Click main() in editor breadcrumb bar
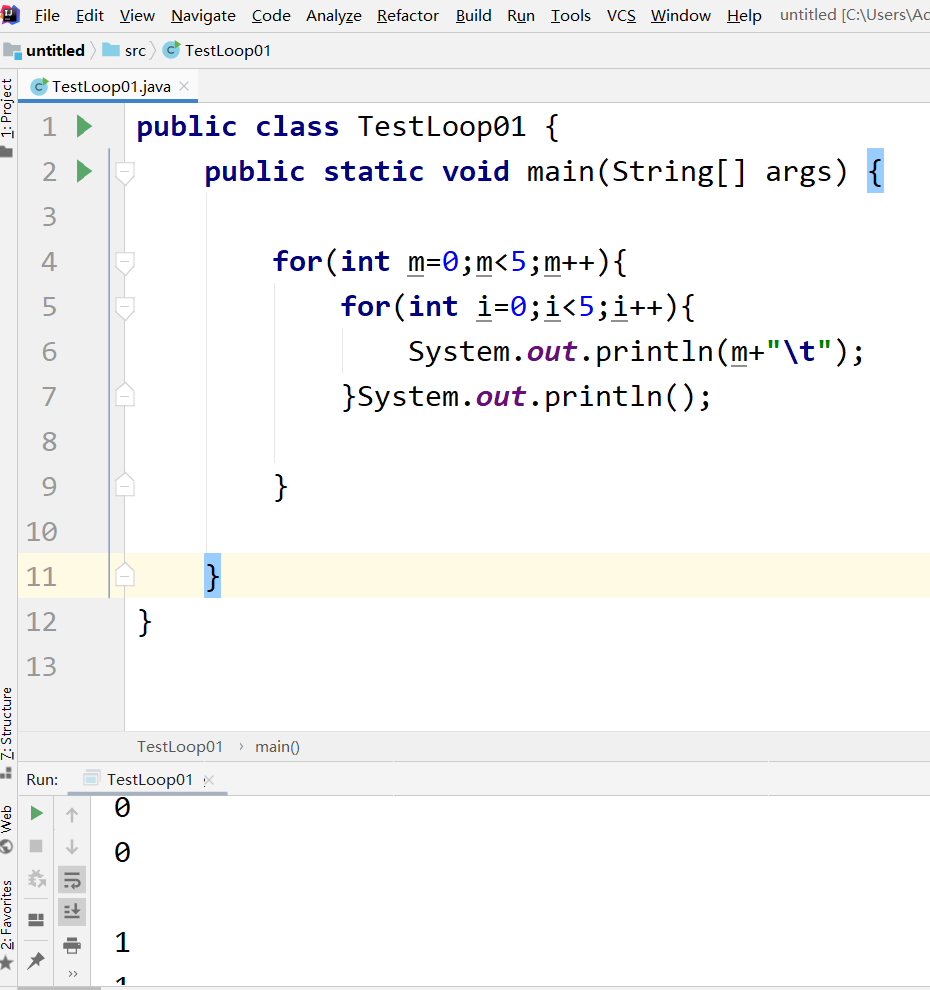This screenshot has width=930, height=990. coord(277,746)
